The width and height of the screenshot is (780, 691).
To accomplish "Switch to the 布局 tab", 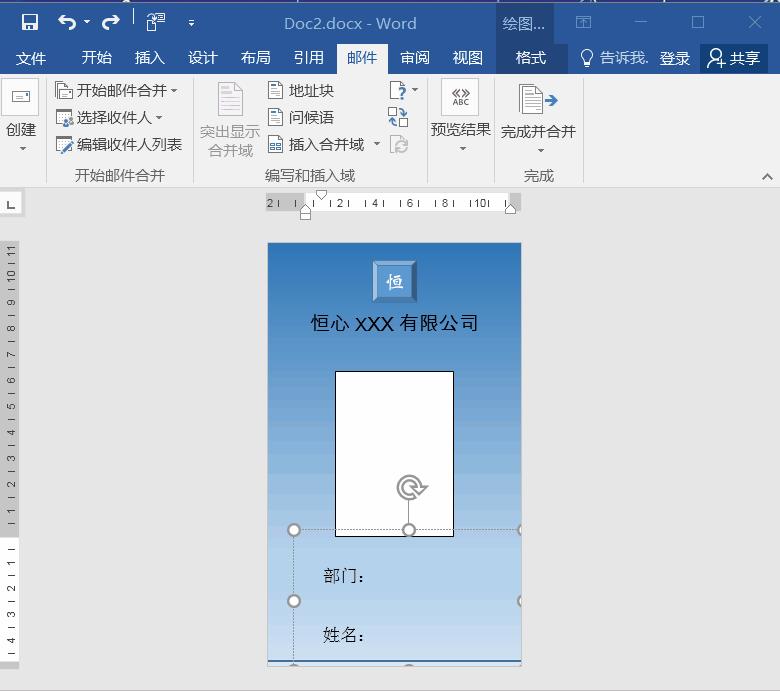I will (x=256, y=58).
